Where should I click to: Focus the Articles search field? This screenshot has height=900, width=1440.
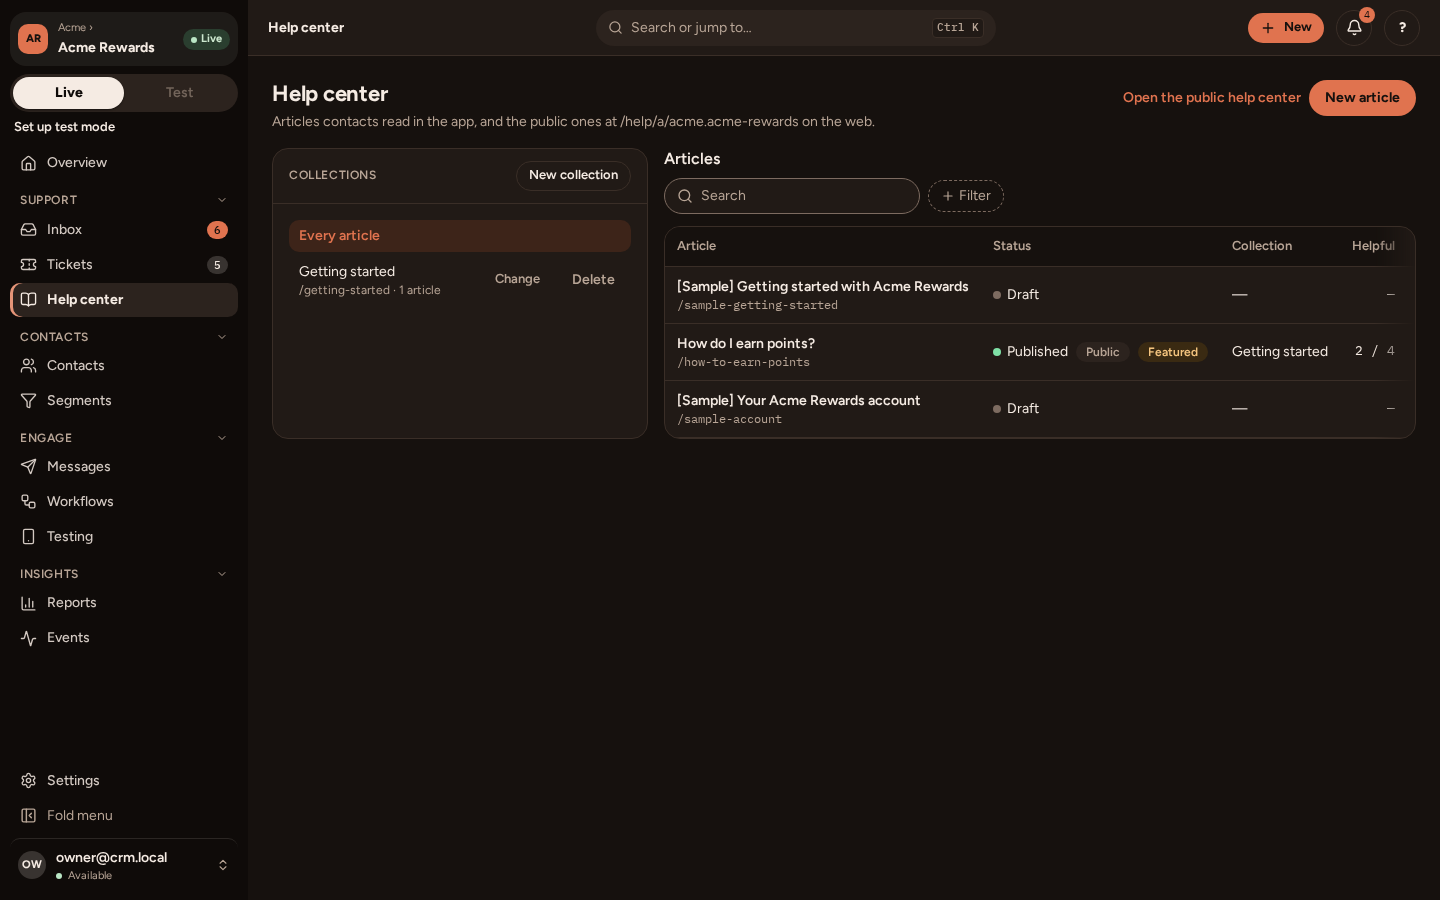(x=792, y=196)
